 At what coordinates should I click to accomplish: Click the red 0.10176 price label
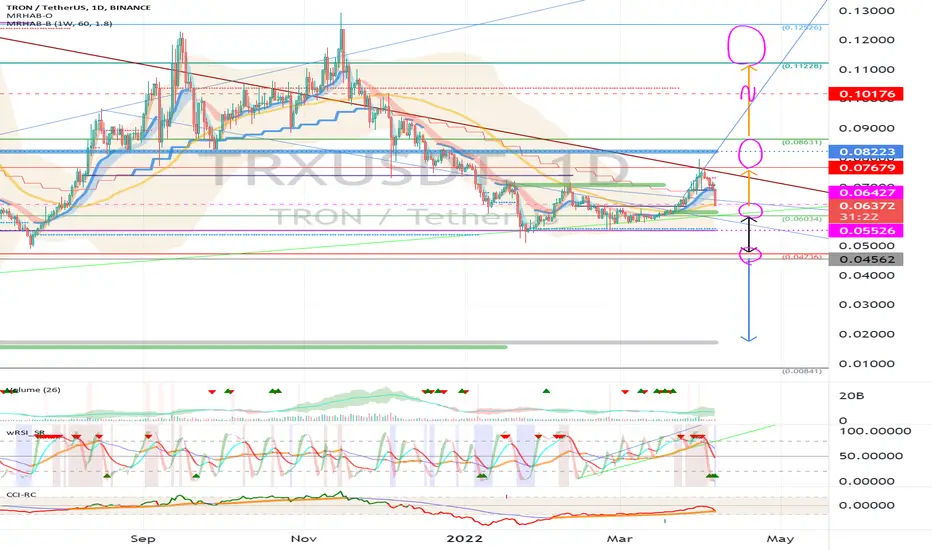[x=866, y=94]
